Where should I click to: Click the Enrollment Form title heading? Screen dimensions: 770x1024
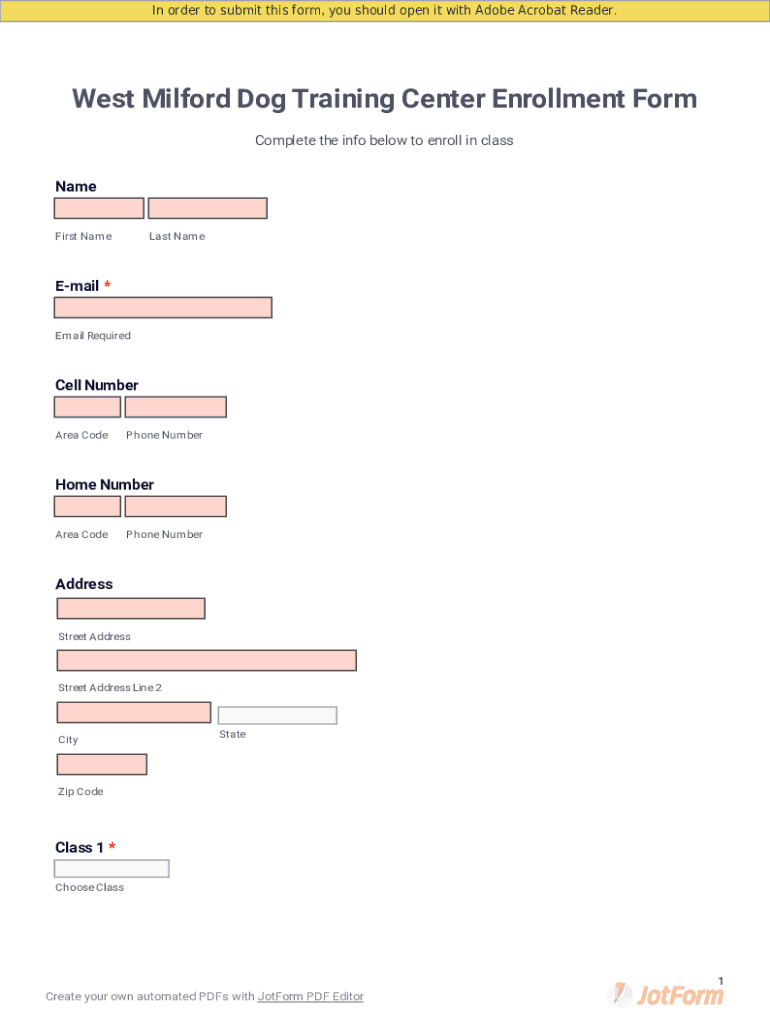click(385, 99)
